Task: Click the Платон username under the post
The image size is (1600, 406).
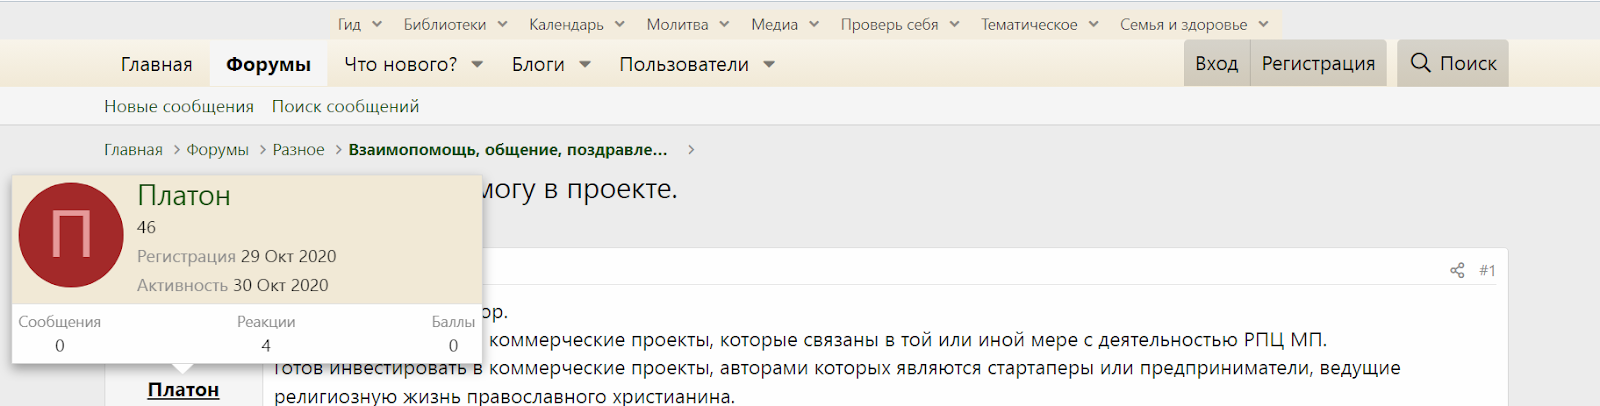Action: (183, 390)
